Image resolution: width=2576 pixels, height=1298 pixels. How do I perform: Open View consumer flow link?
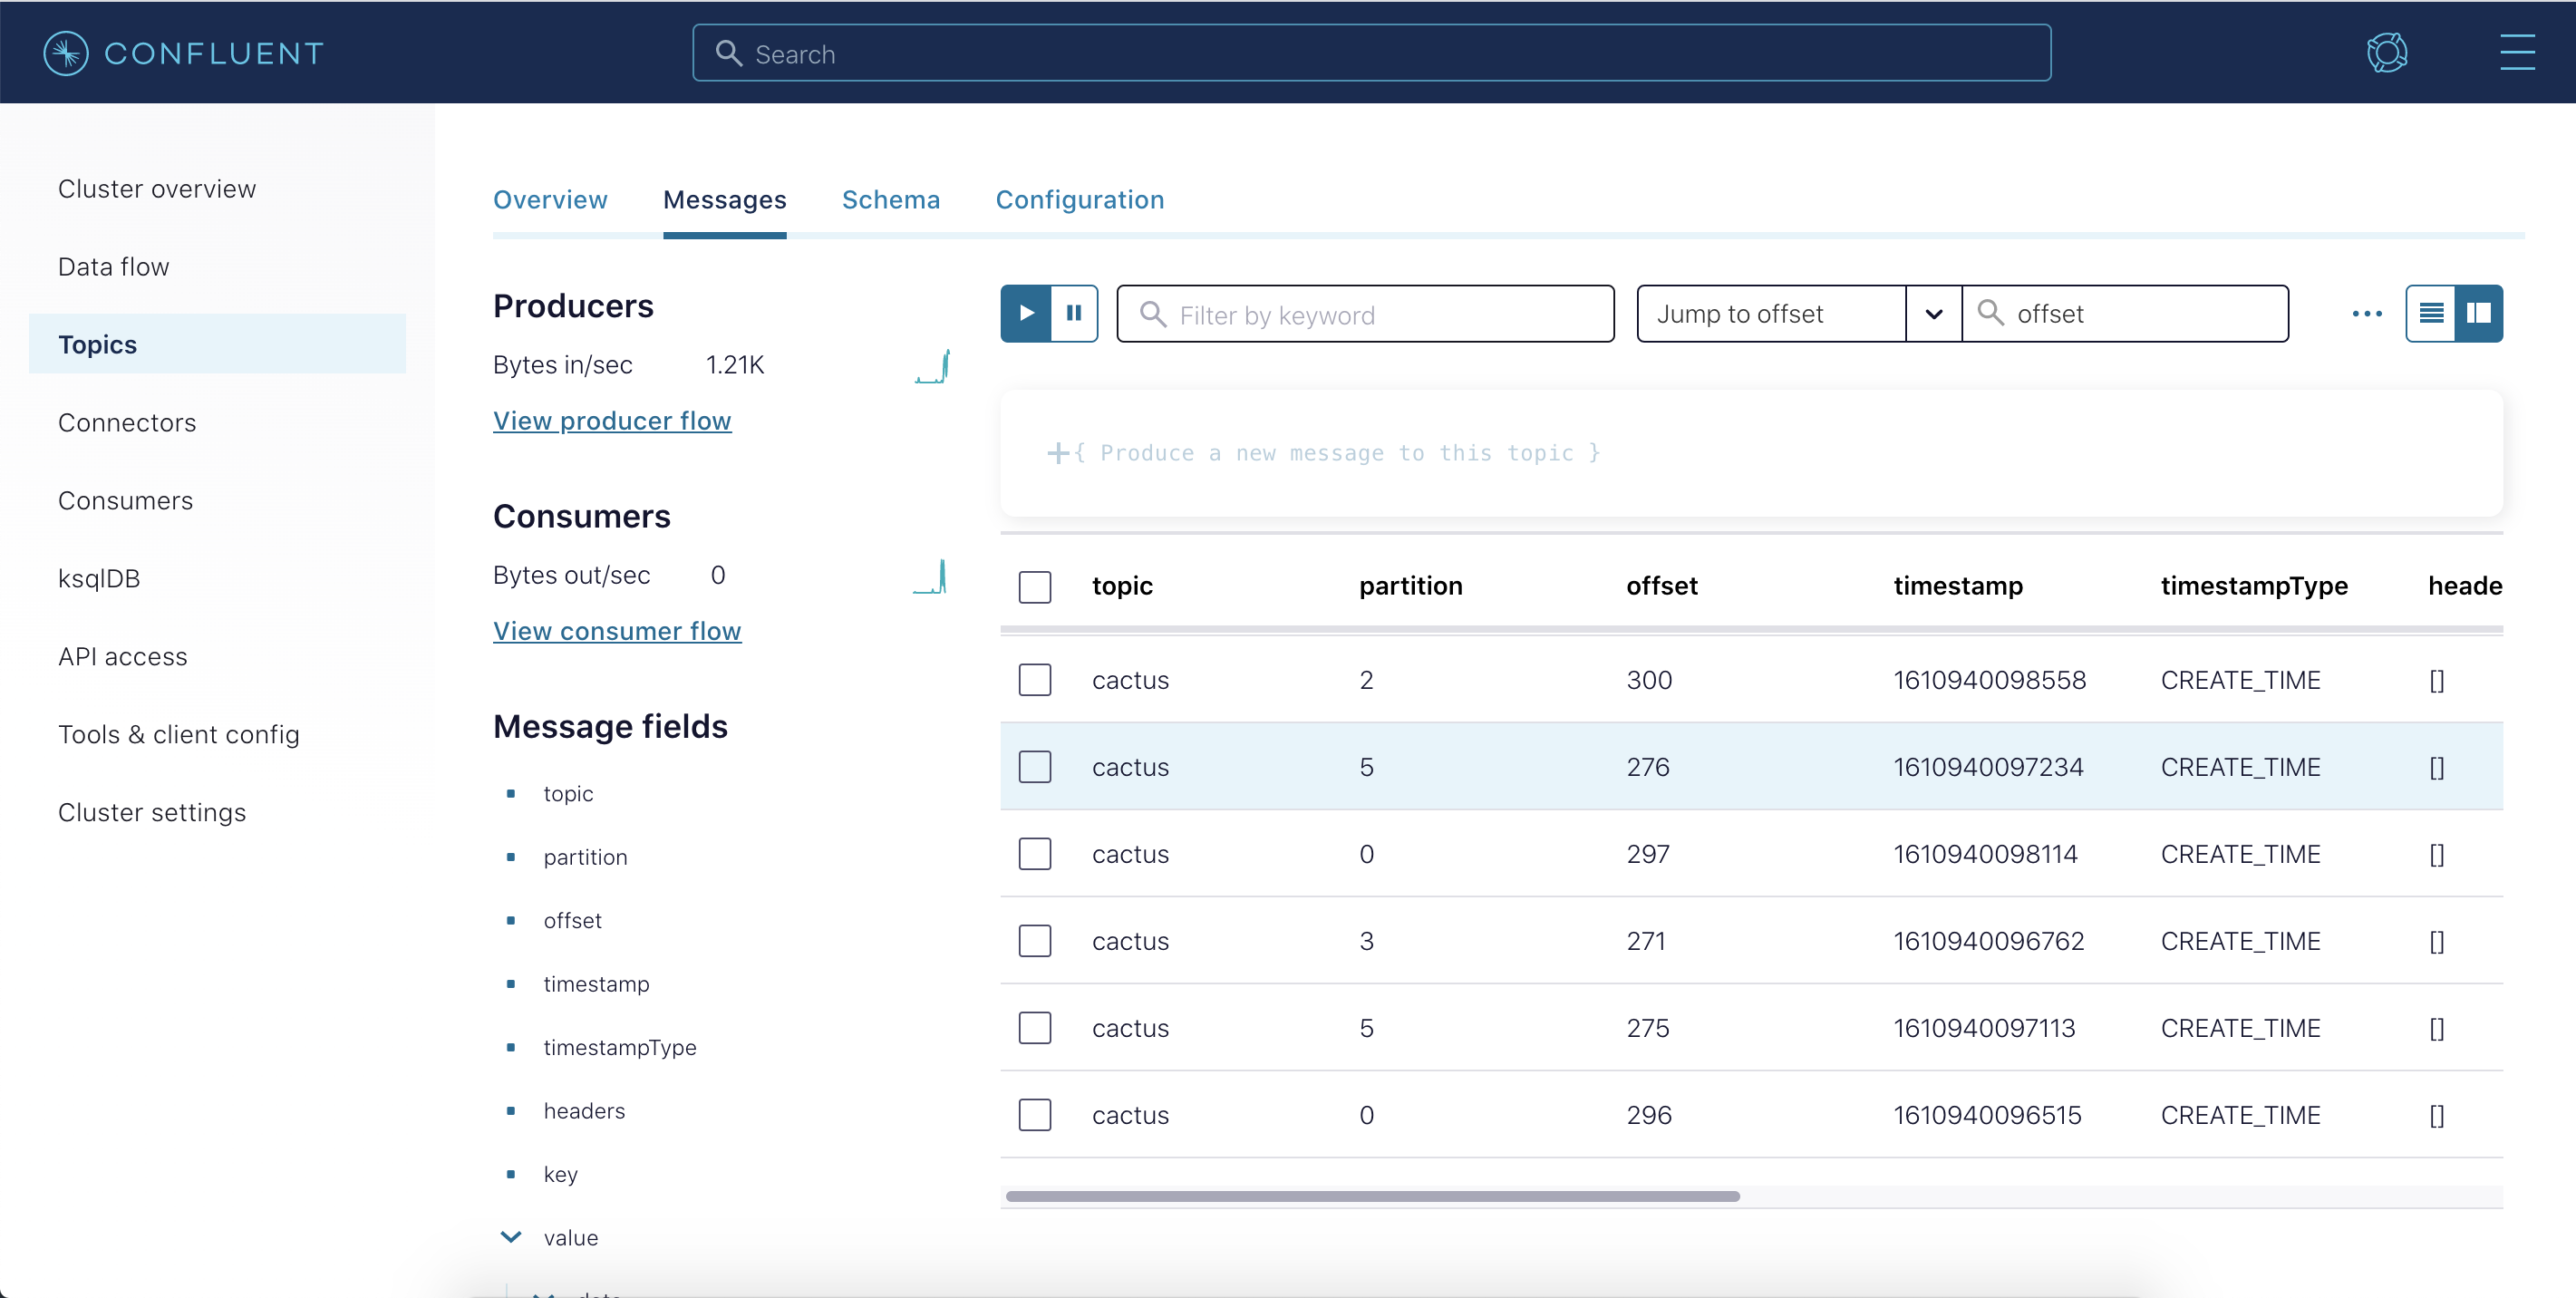point(617,631)
